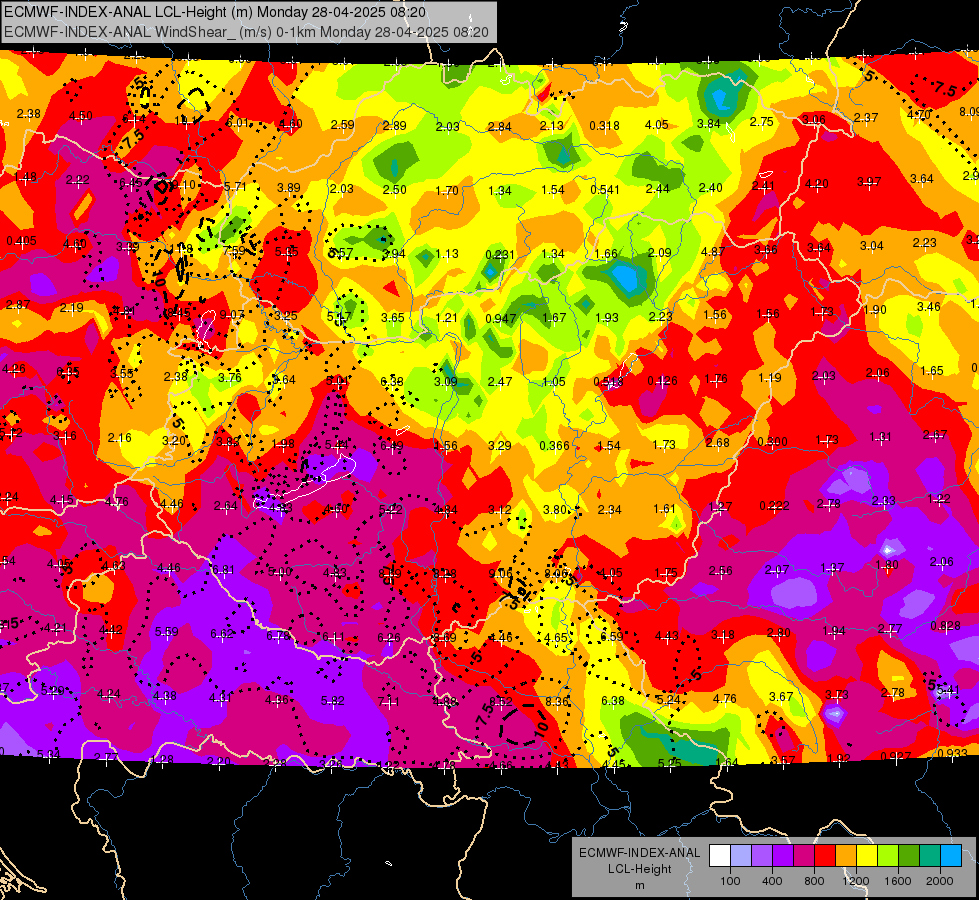Click the wind shear value 3.29
This screenshot has width=979, height=900.
pyautogui.click(x=499, y=445)
